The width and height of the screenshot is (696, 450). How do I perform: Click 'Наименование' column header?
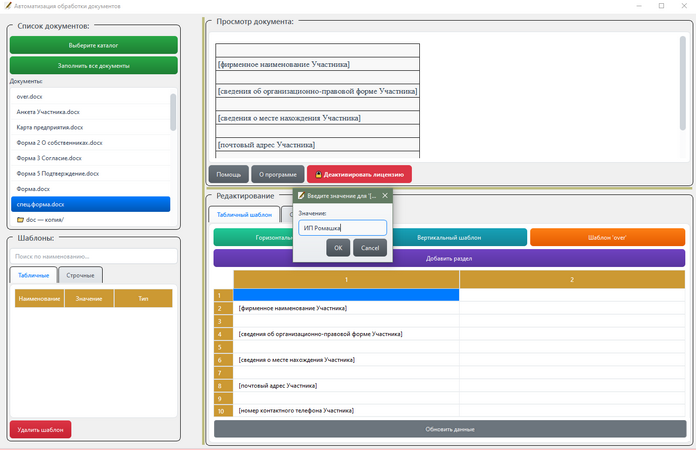click(x=39, y=298)
